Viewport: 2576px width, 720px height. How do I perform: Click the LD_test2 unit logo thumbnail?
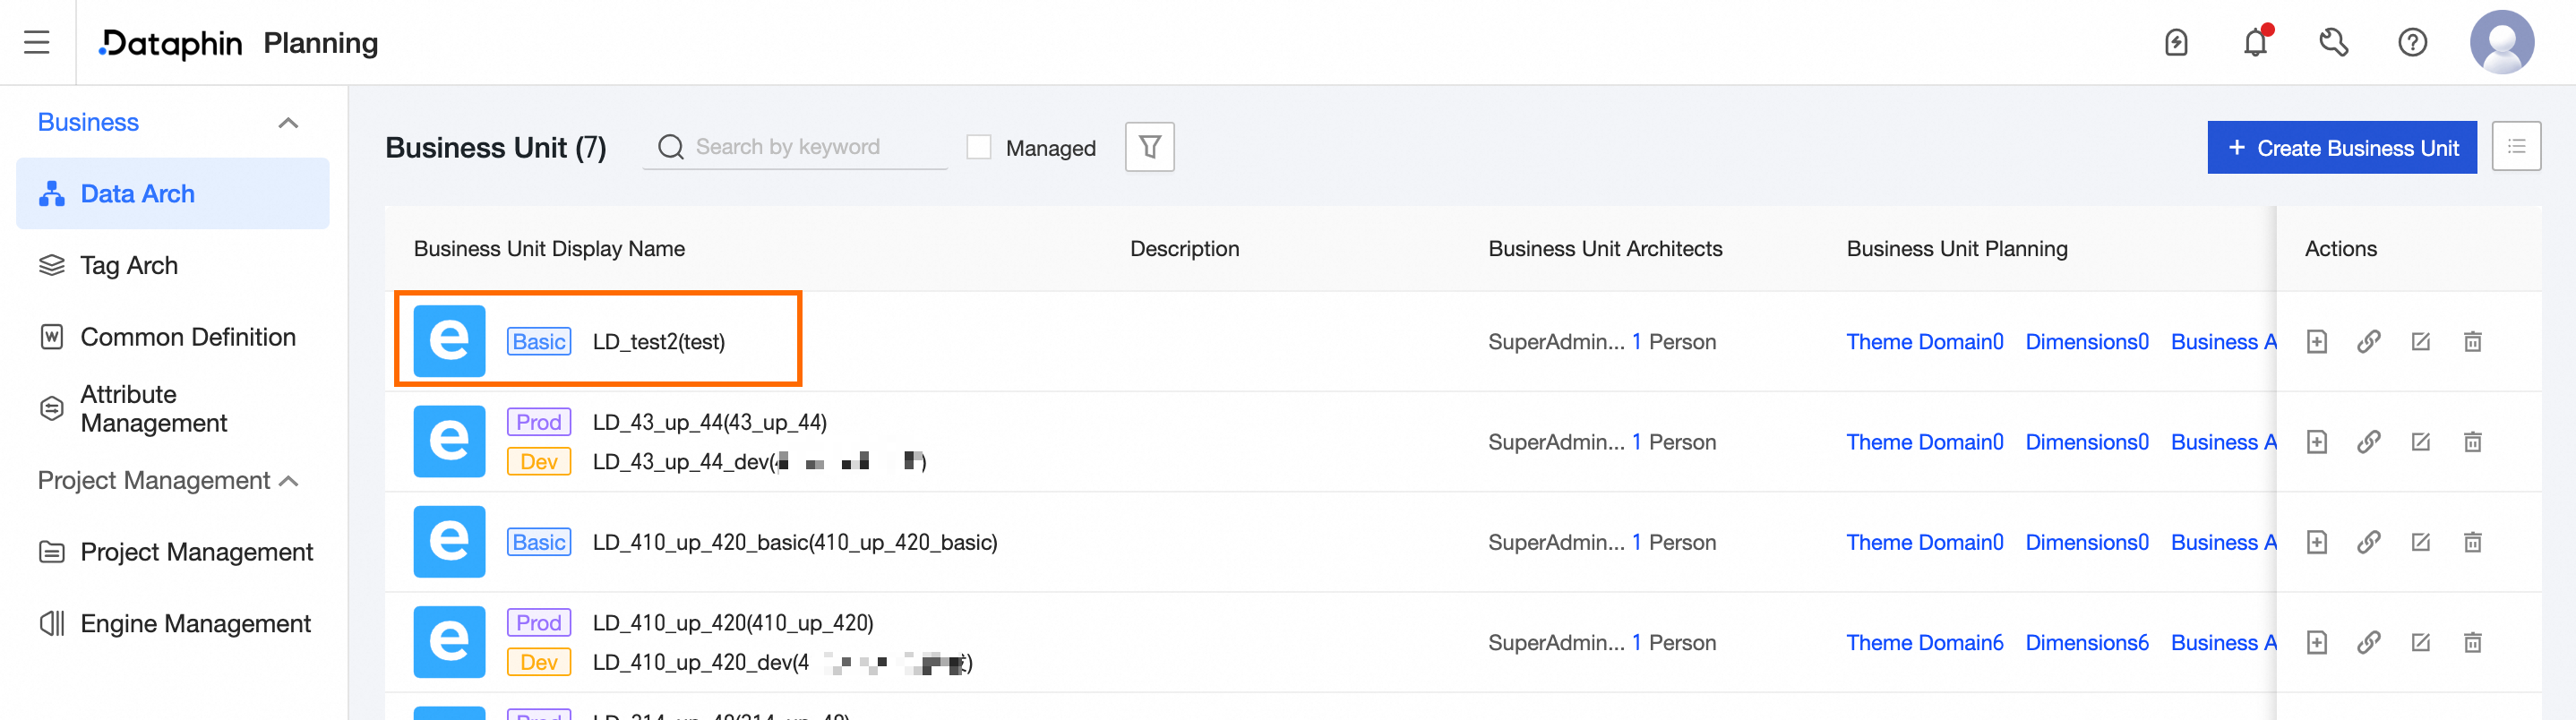click(x=449, y=341)
